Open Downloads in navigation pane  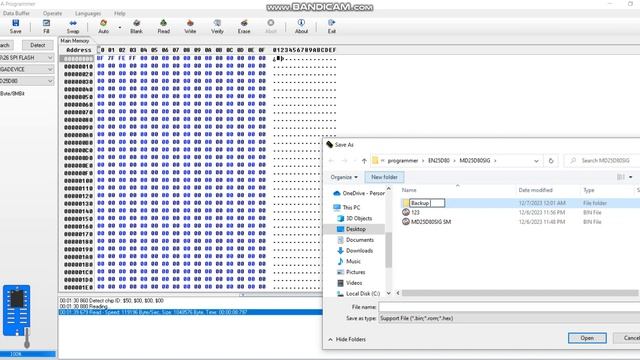coord(355,251)
